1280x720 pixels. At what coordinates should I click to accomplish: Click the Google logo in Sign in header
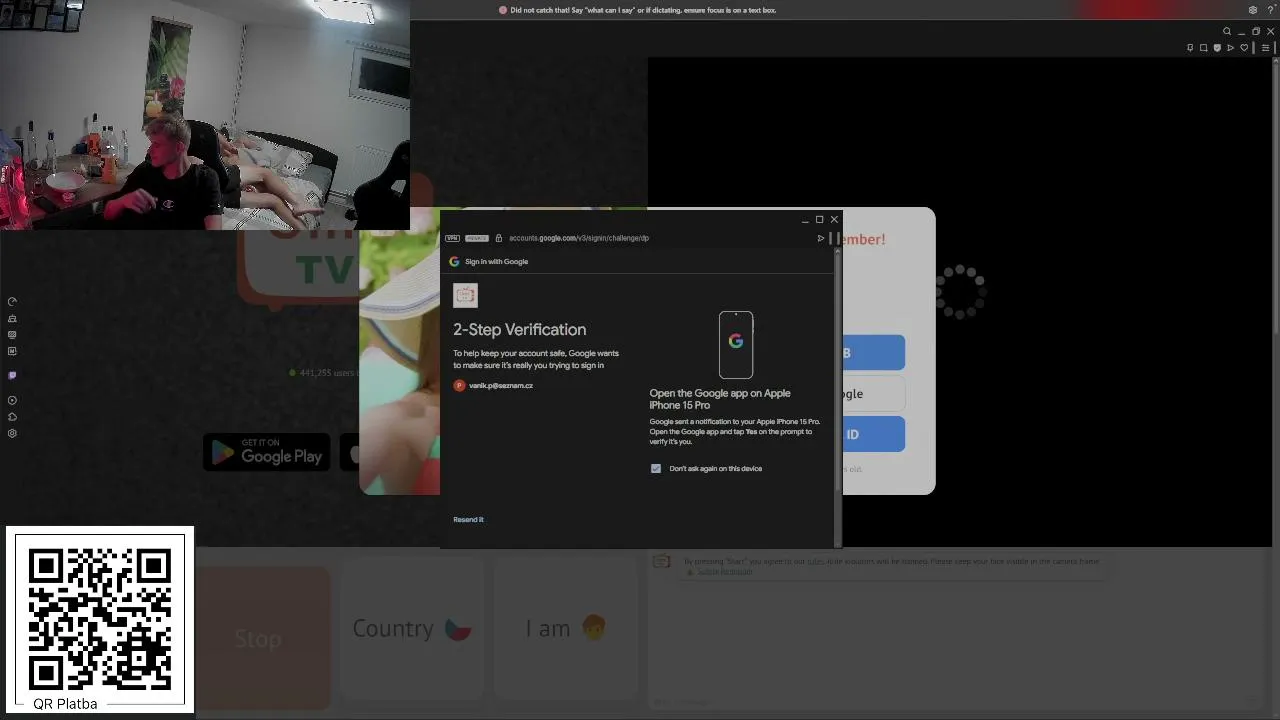(454, 261)
